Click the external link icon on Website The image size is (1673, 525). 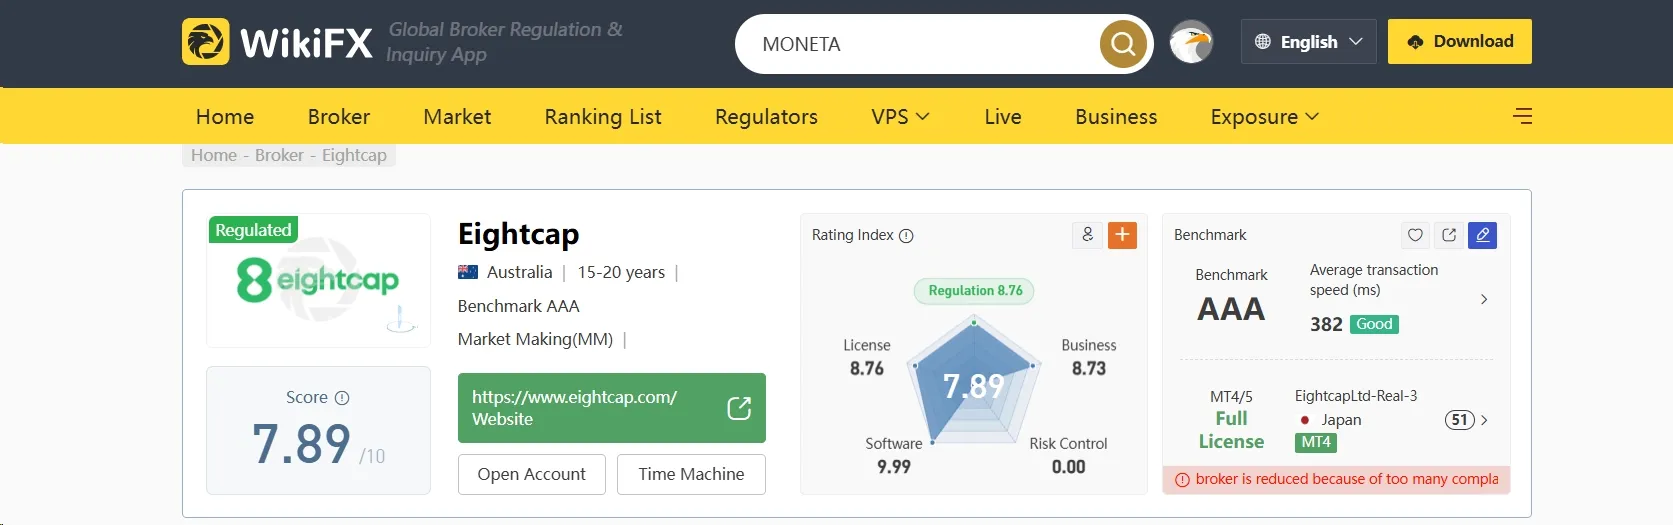(x=739, y=408)
